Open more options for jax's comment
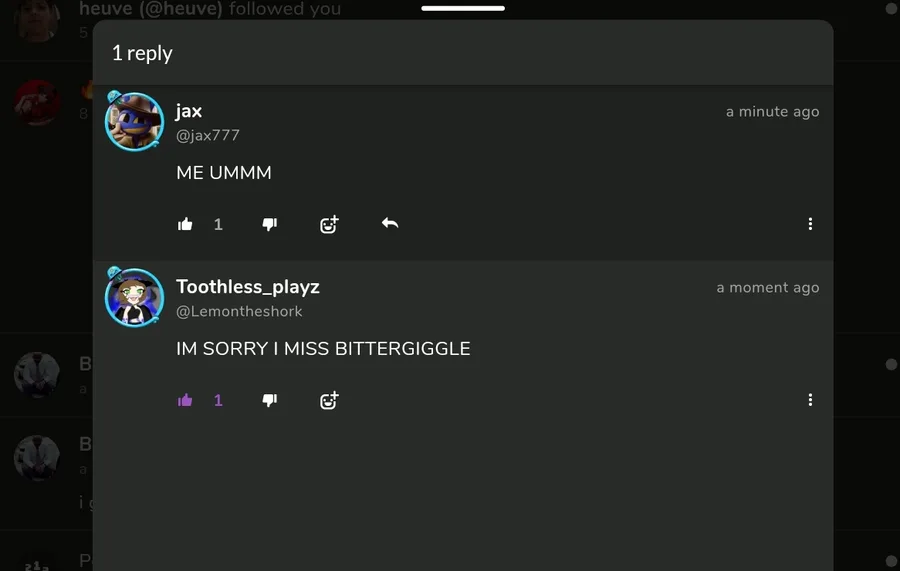The width and height of the screenshot is (900, 571). click(x=810, y=224)
